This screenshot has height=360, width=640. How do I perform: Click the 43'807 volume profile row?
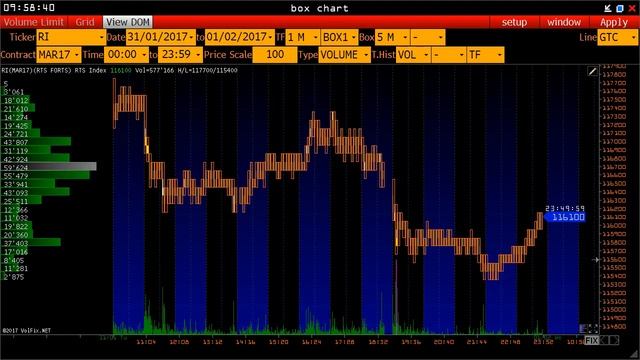point(36,142)
